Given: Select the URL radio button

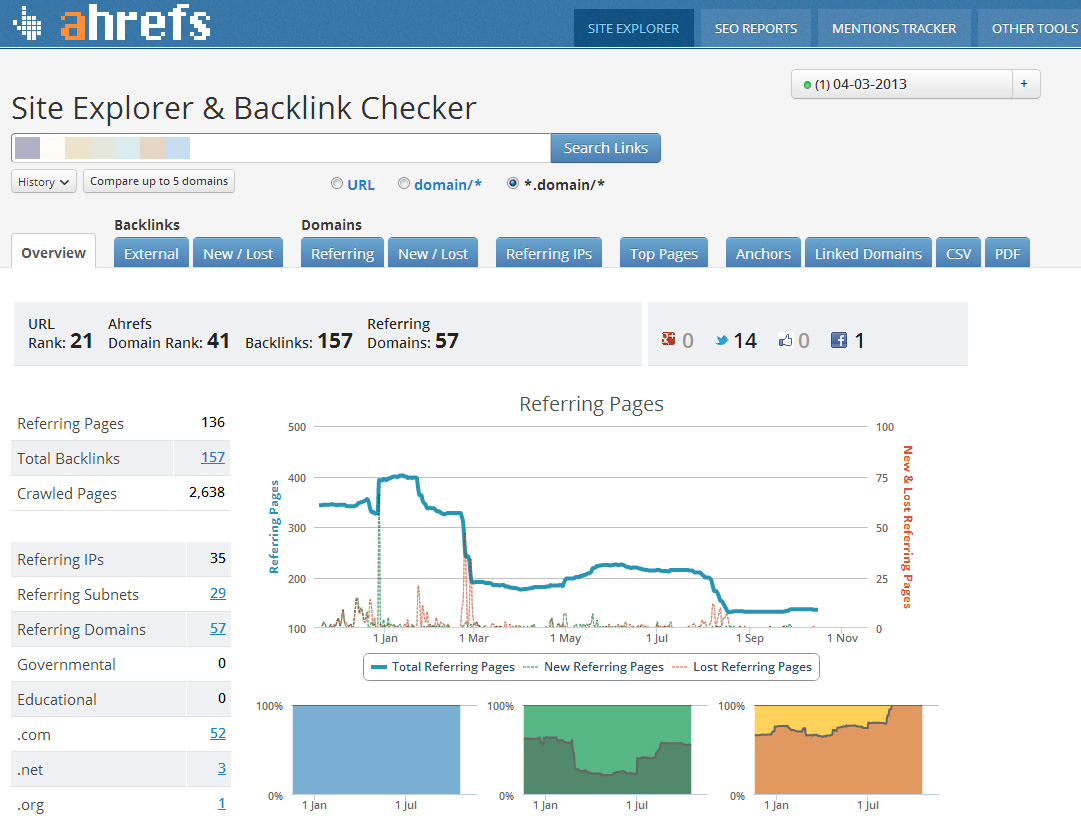Looking at the screenshot, I should (337, 184).
